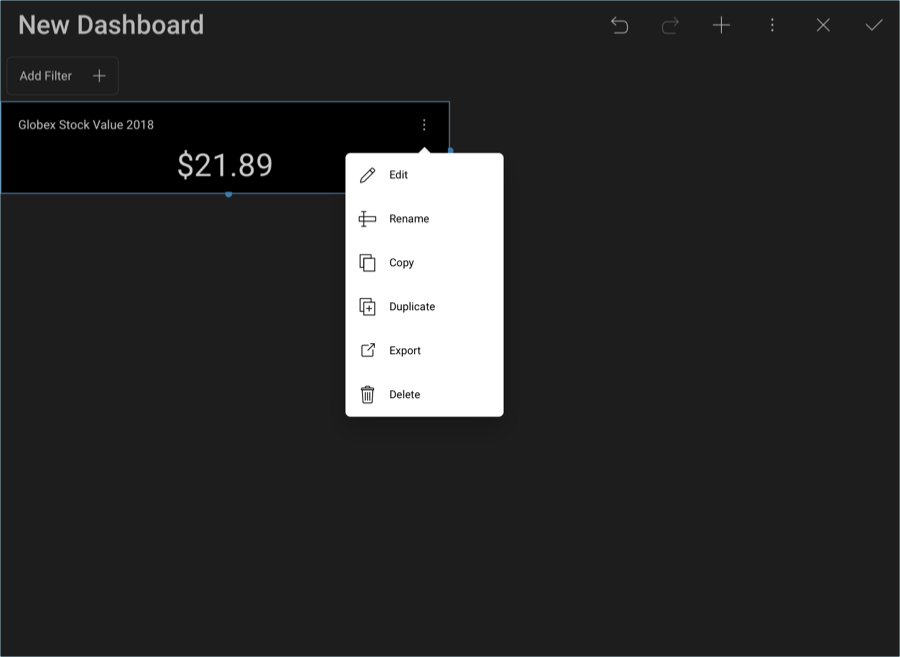The width and height of the screenshot is (900, 657).
Task: Click the widget's bottom edge resize handle
Action: 229,194
